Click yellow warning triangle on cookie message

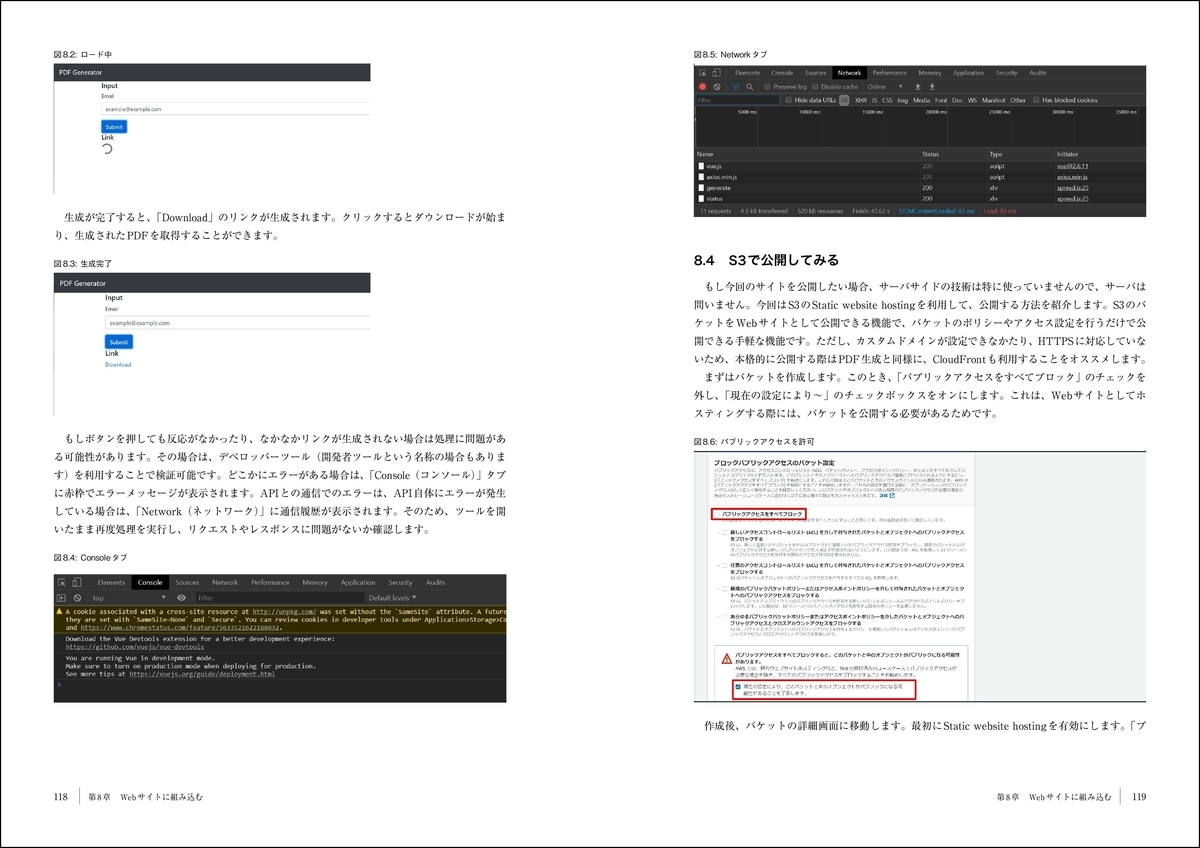click(x=58, y=611)
